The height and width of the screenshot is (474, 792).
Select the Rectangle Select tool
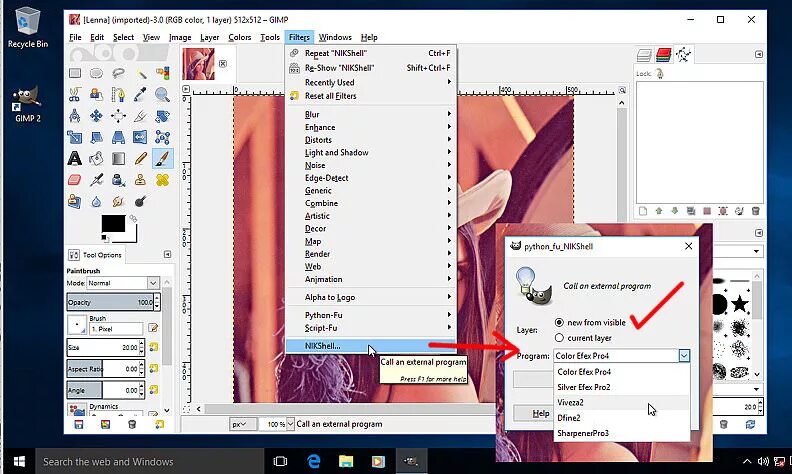75,73
